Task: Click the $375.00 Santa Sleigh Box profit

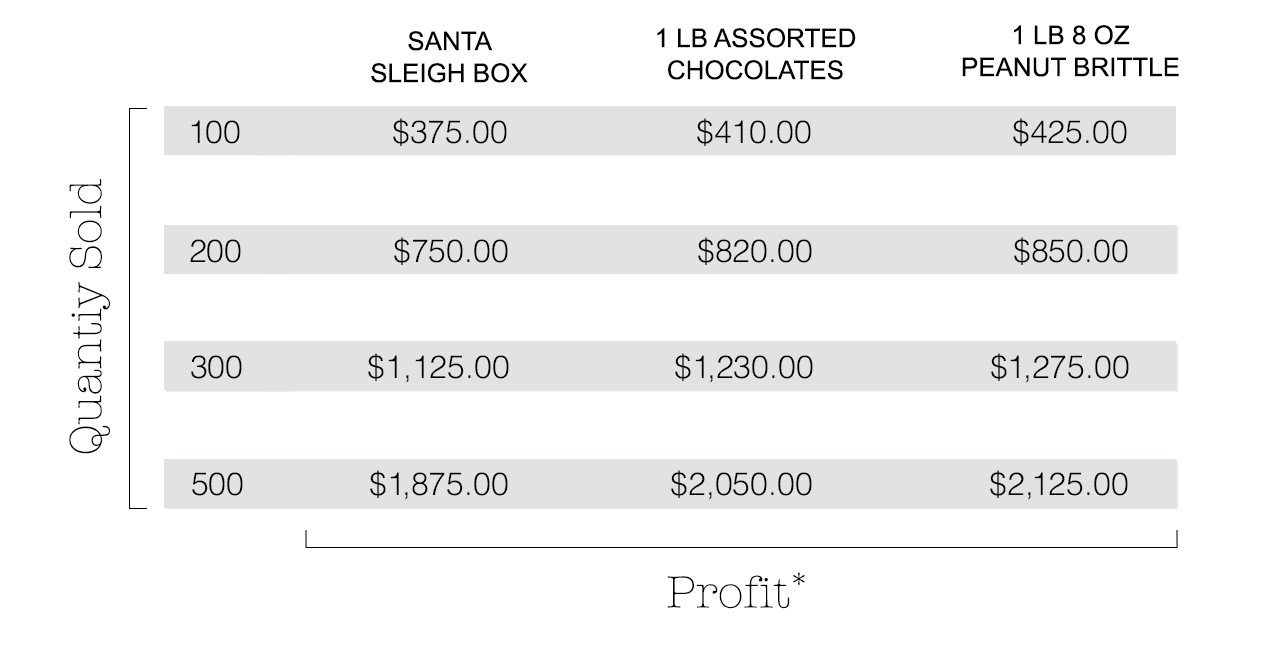Action: [x=449, y=133]
